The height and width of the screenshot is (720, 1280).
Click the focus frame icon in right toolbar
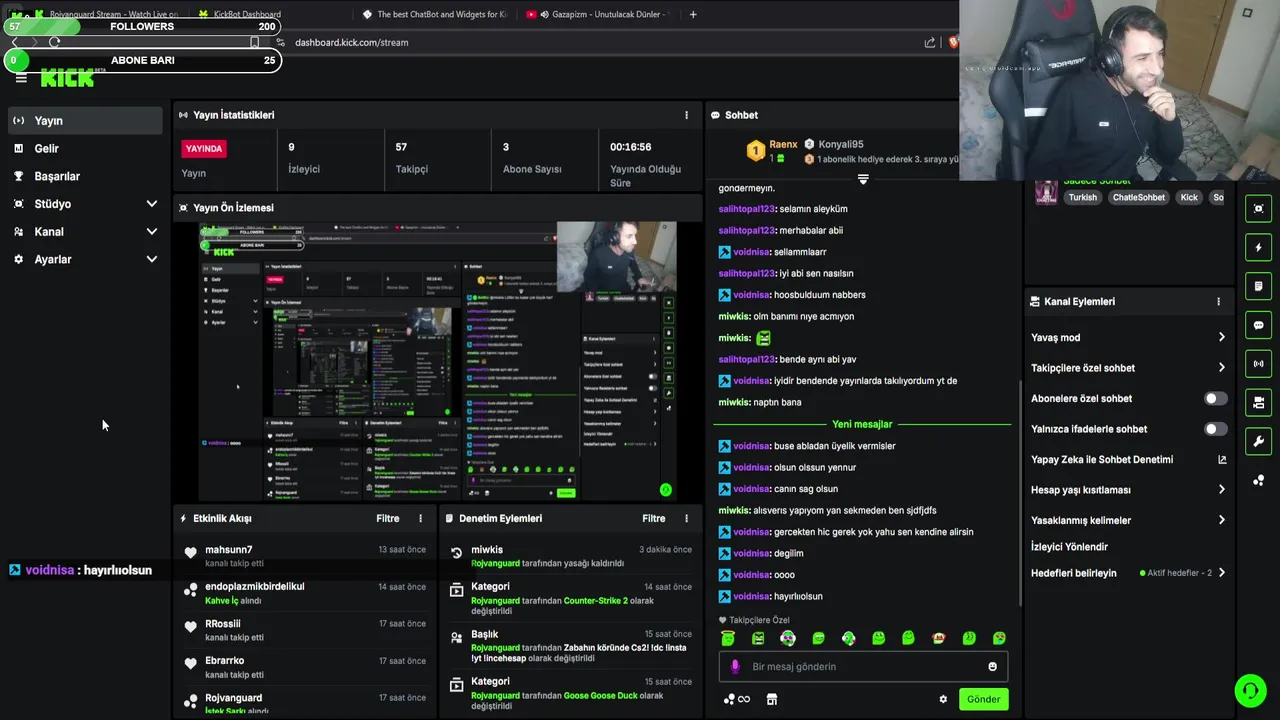pyautogui.click(x=1258, y=209)
